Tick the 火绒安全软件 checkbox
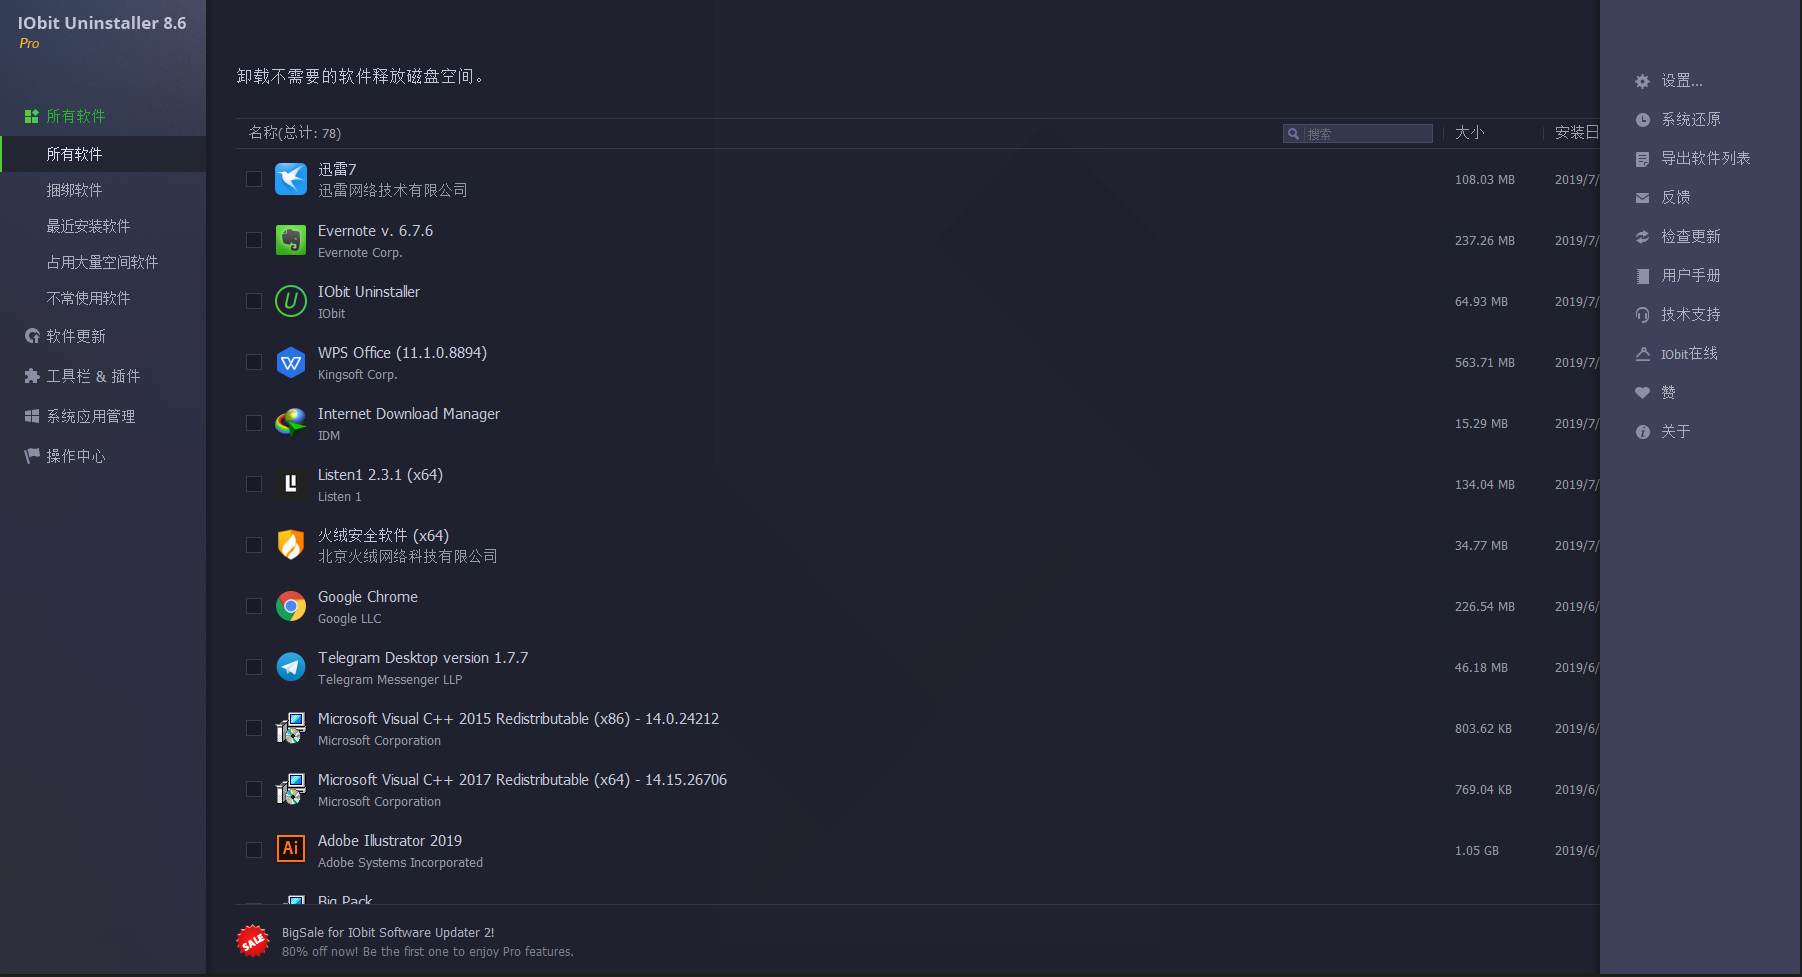The image size is (1802, 977). 254,545
